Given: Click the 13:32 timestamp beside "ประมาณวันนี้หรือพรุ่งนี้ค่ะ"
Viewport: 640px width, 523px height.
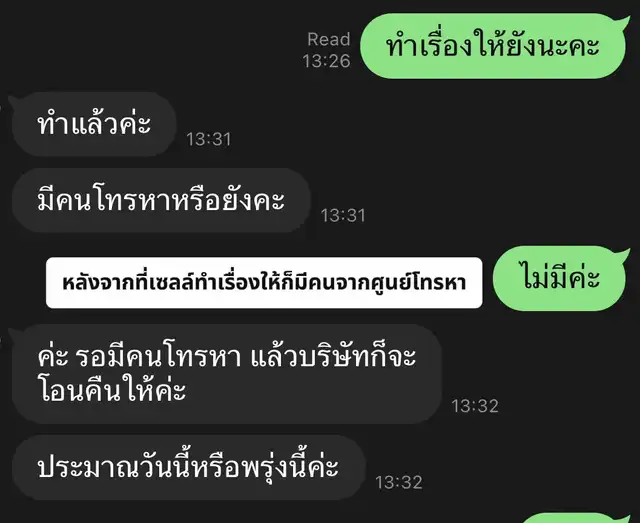Looking at the screenshot, I should [399, 483].
